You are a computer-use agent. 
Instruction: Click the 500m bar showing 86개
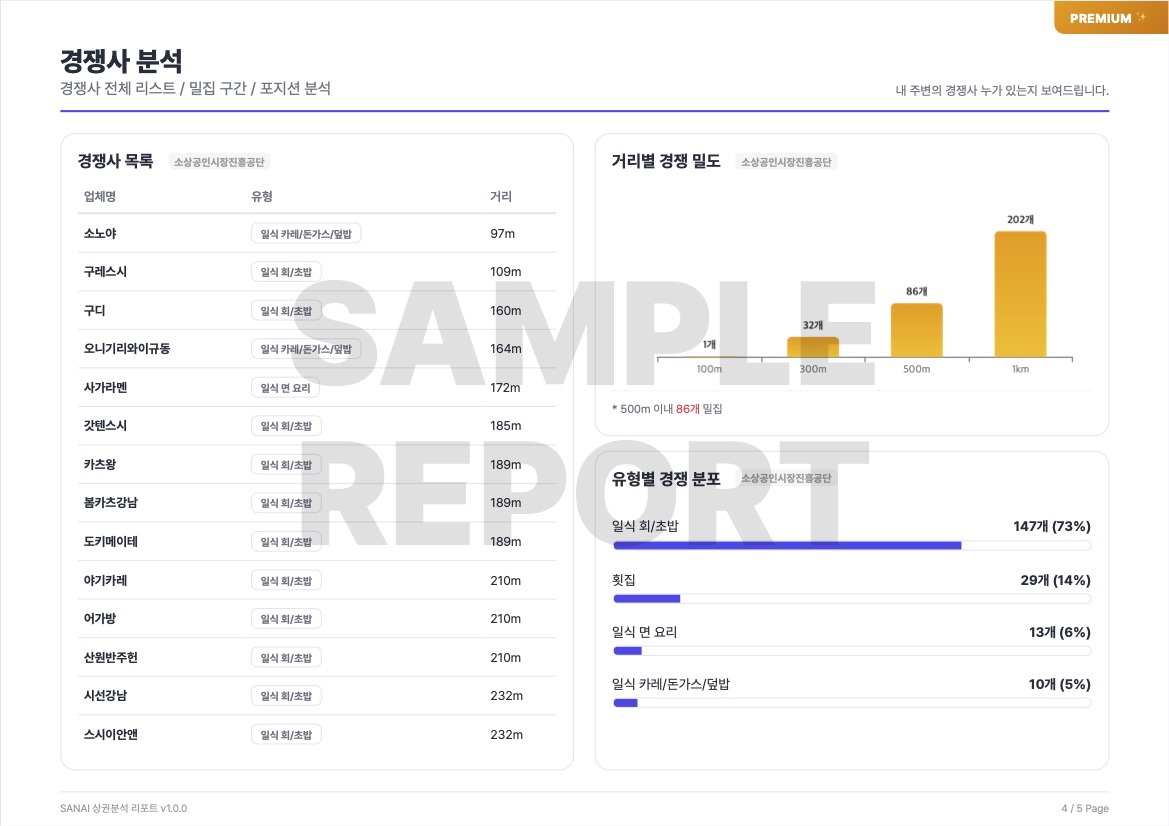(916, 330)
